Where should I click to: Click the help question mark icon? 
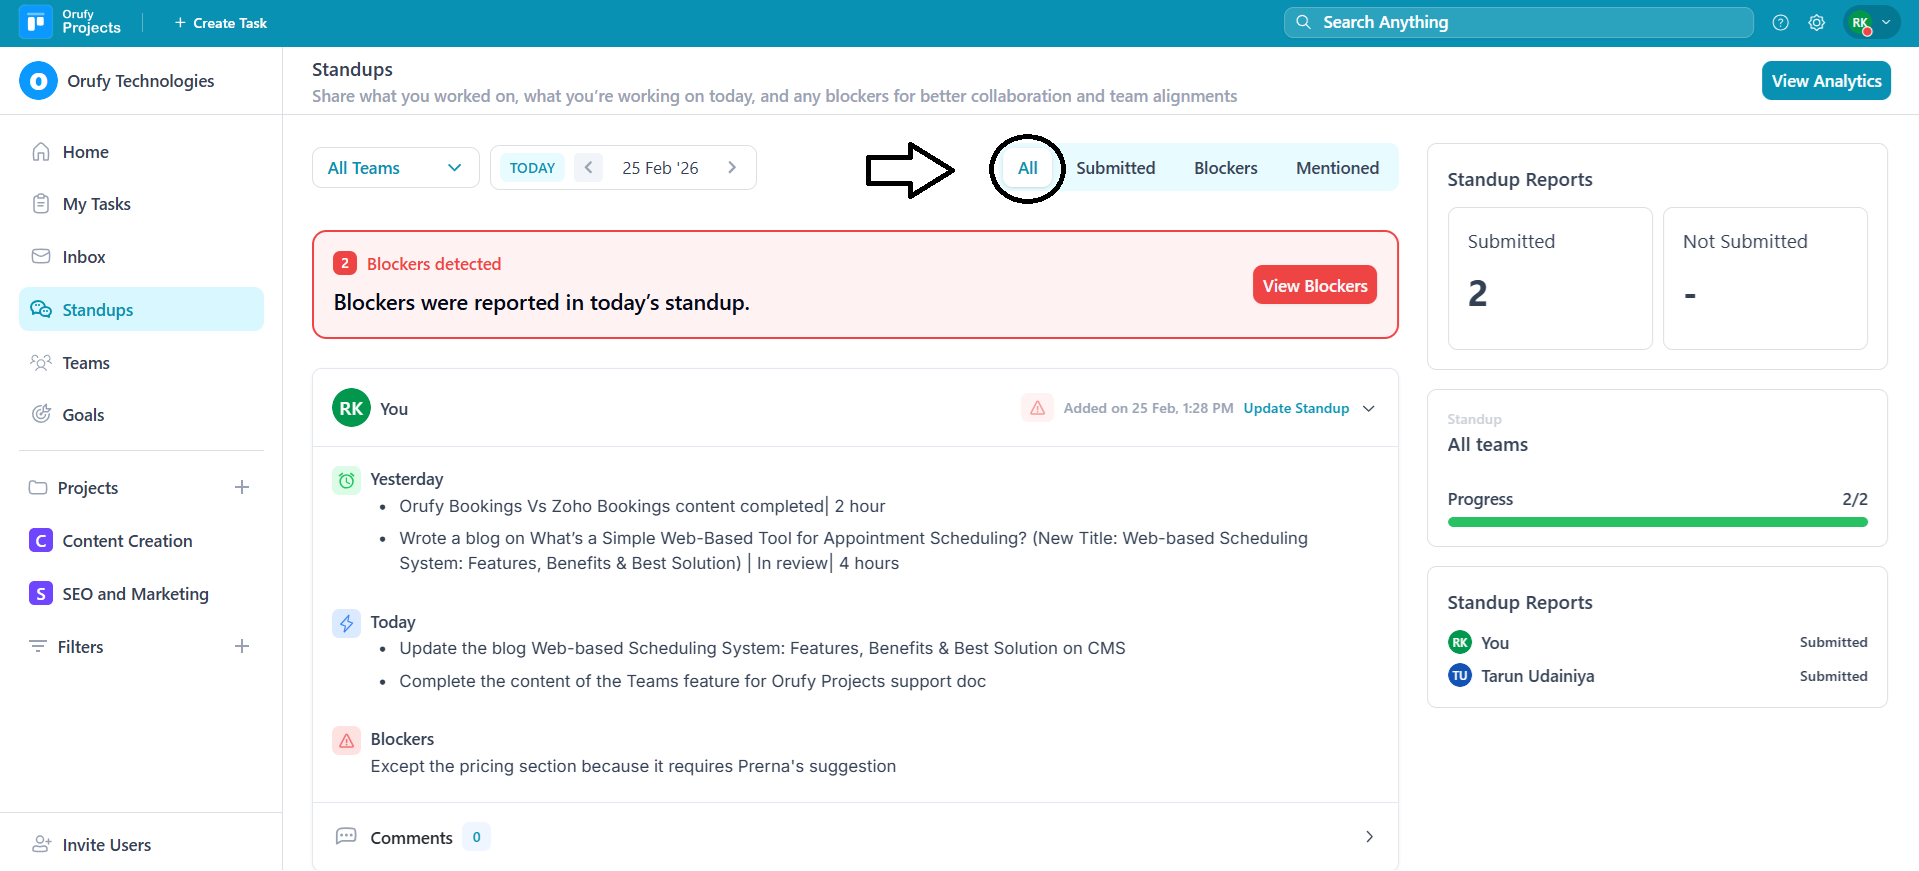(1780, 23)
